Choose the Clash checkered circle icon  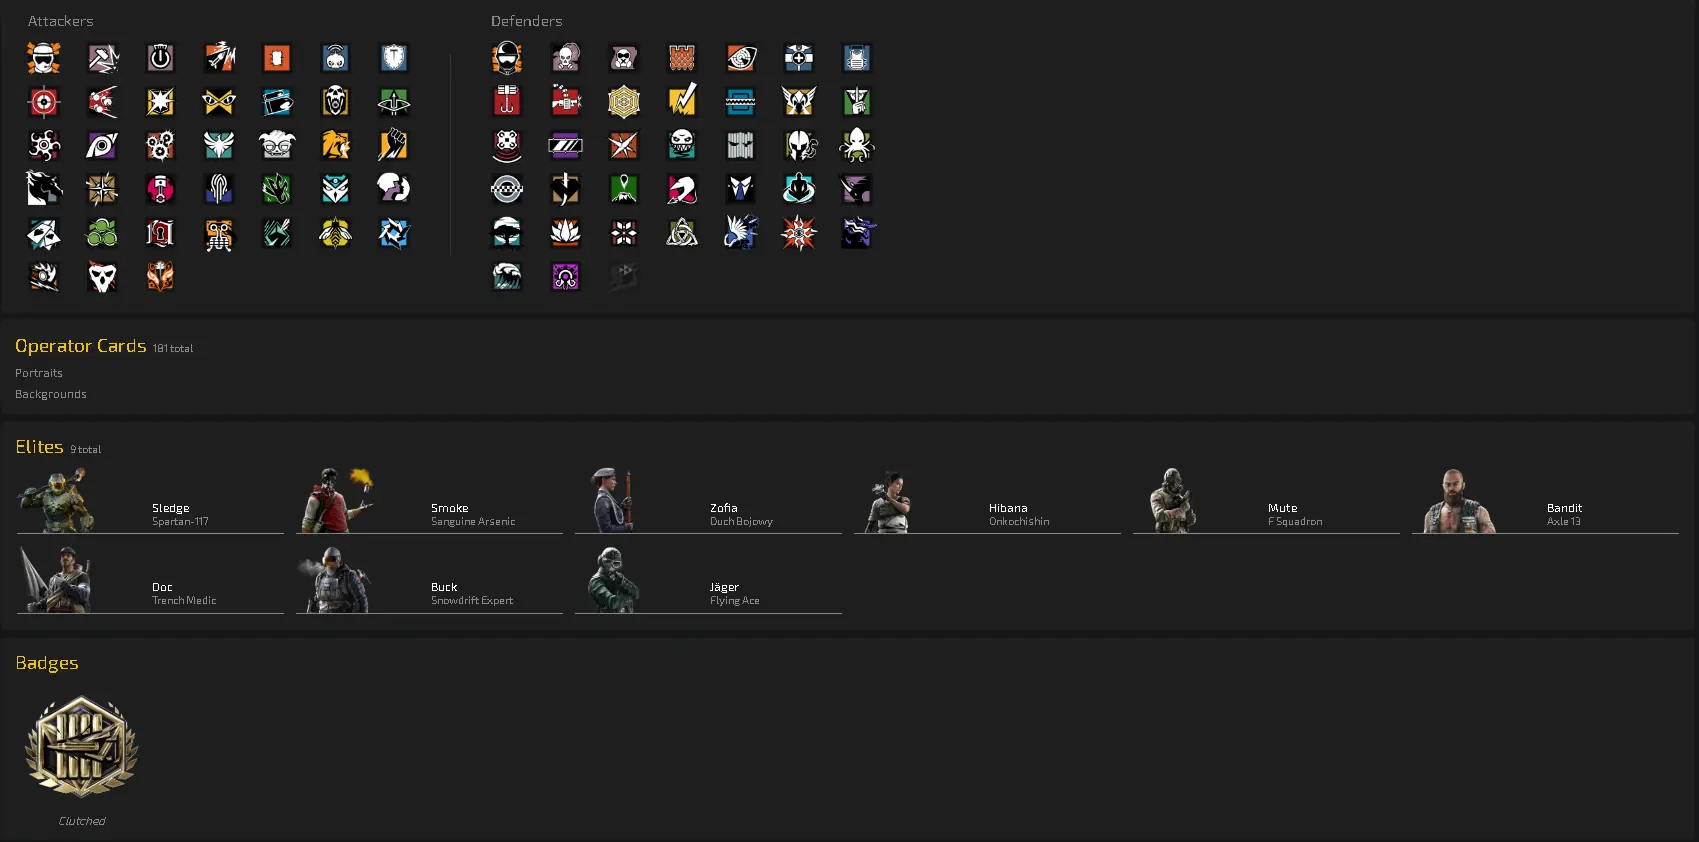(507, 189)
